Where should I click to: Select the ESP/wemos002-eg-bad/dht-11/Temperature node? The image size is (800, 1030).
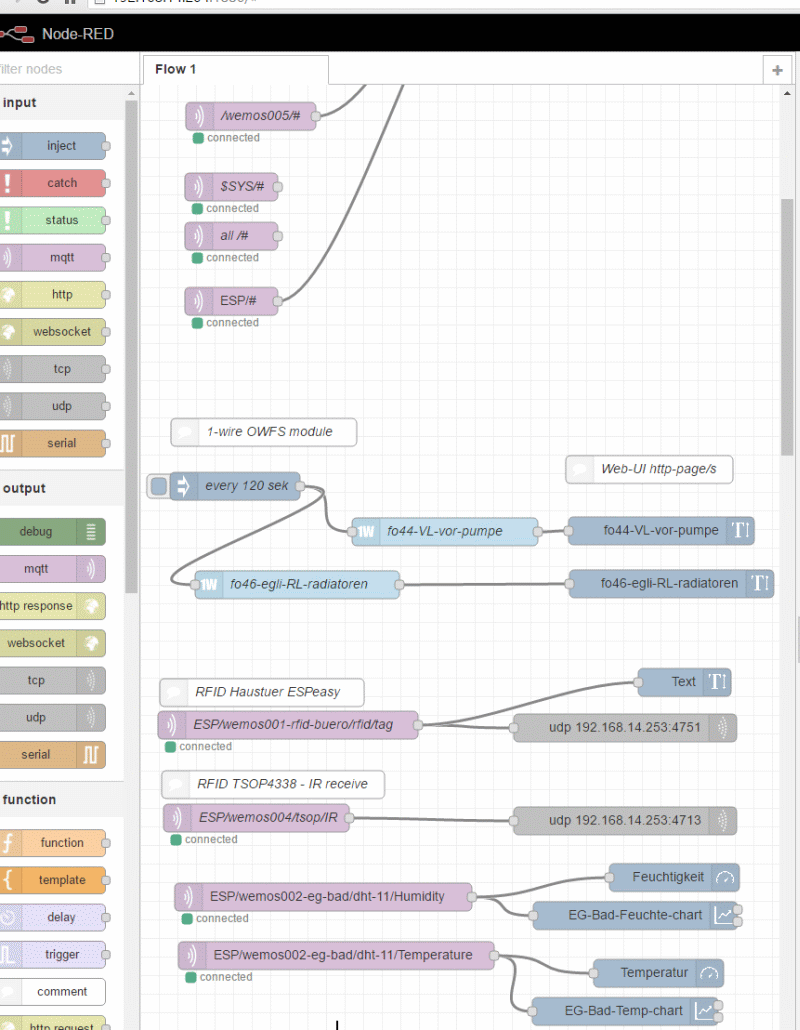336,956
